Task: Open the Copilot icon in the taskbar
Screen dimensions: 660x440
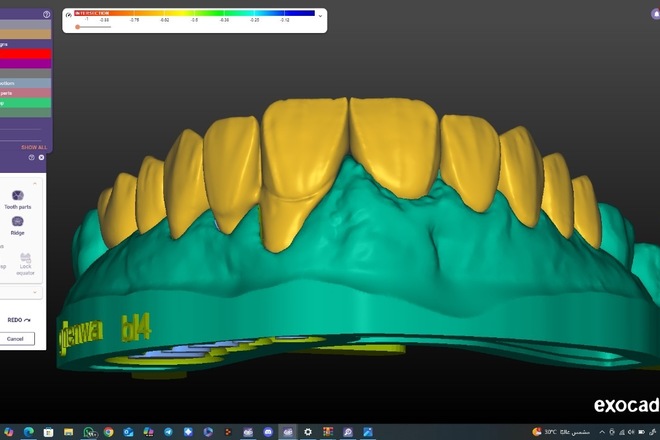Action: (x=8, y=432)
